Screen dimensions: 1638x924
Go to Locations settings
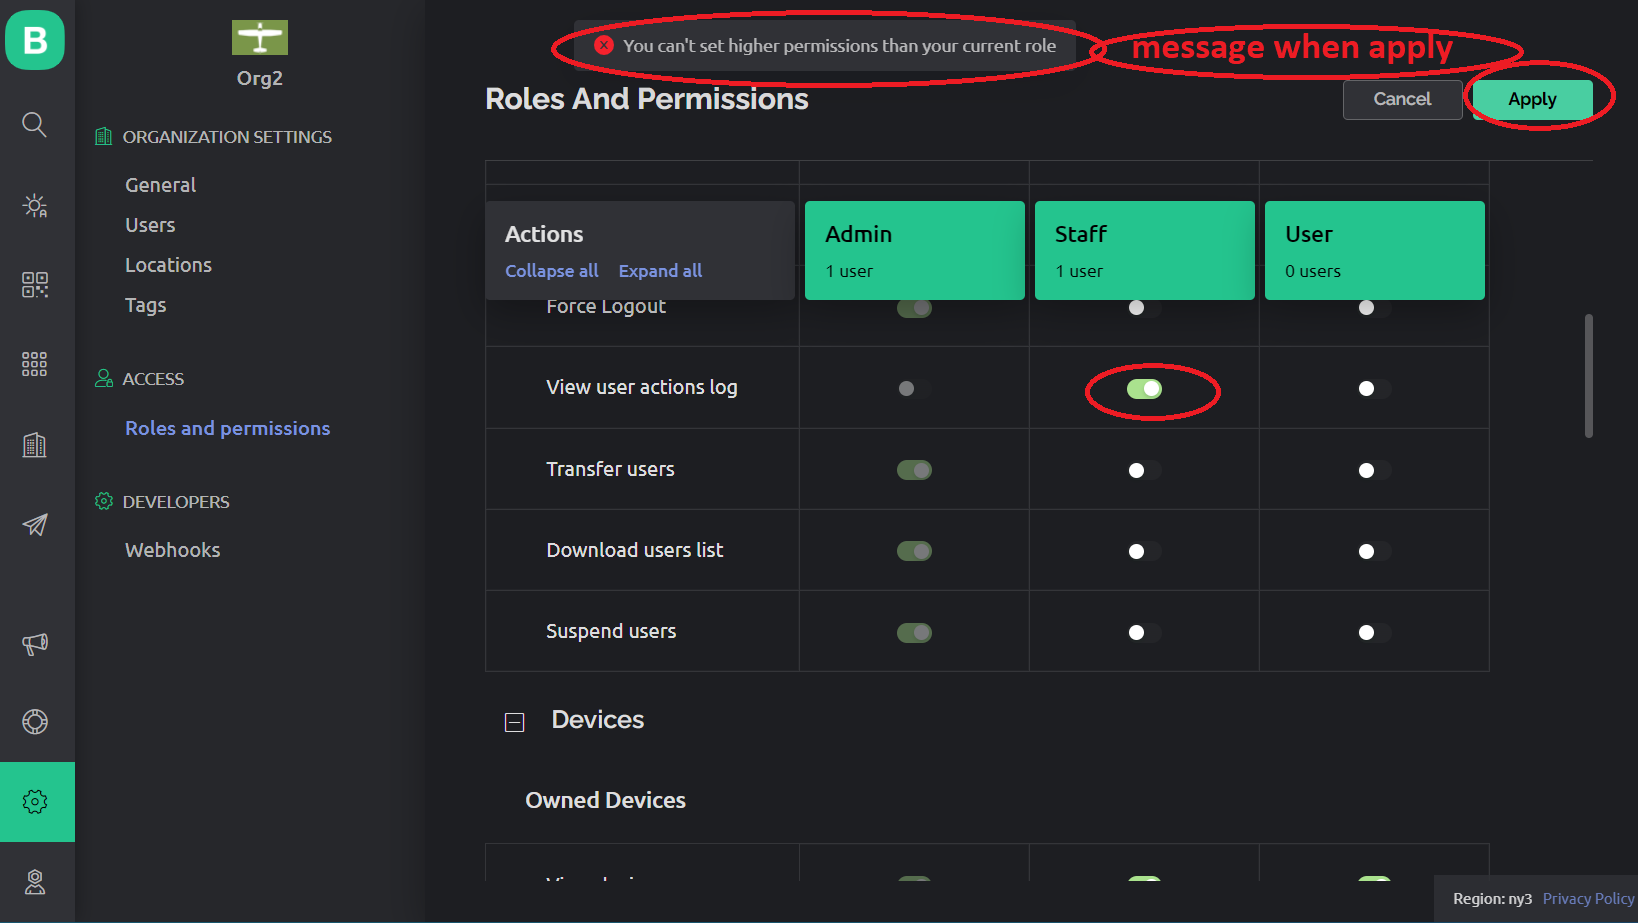[x=168, y=265]
